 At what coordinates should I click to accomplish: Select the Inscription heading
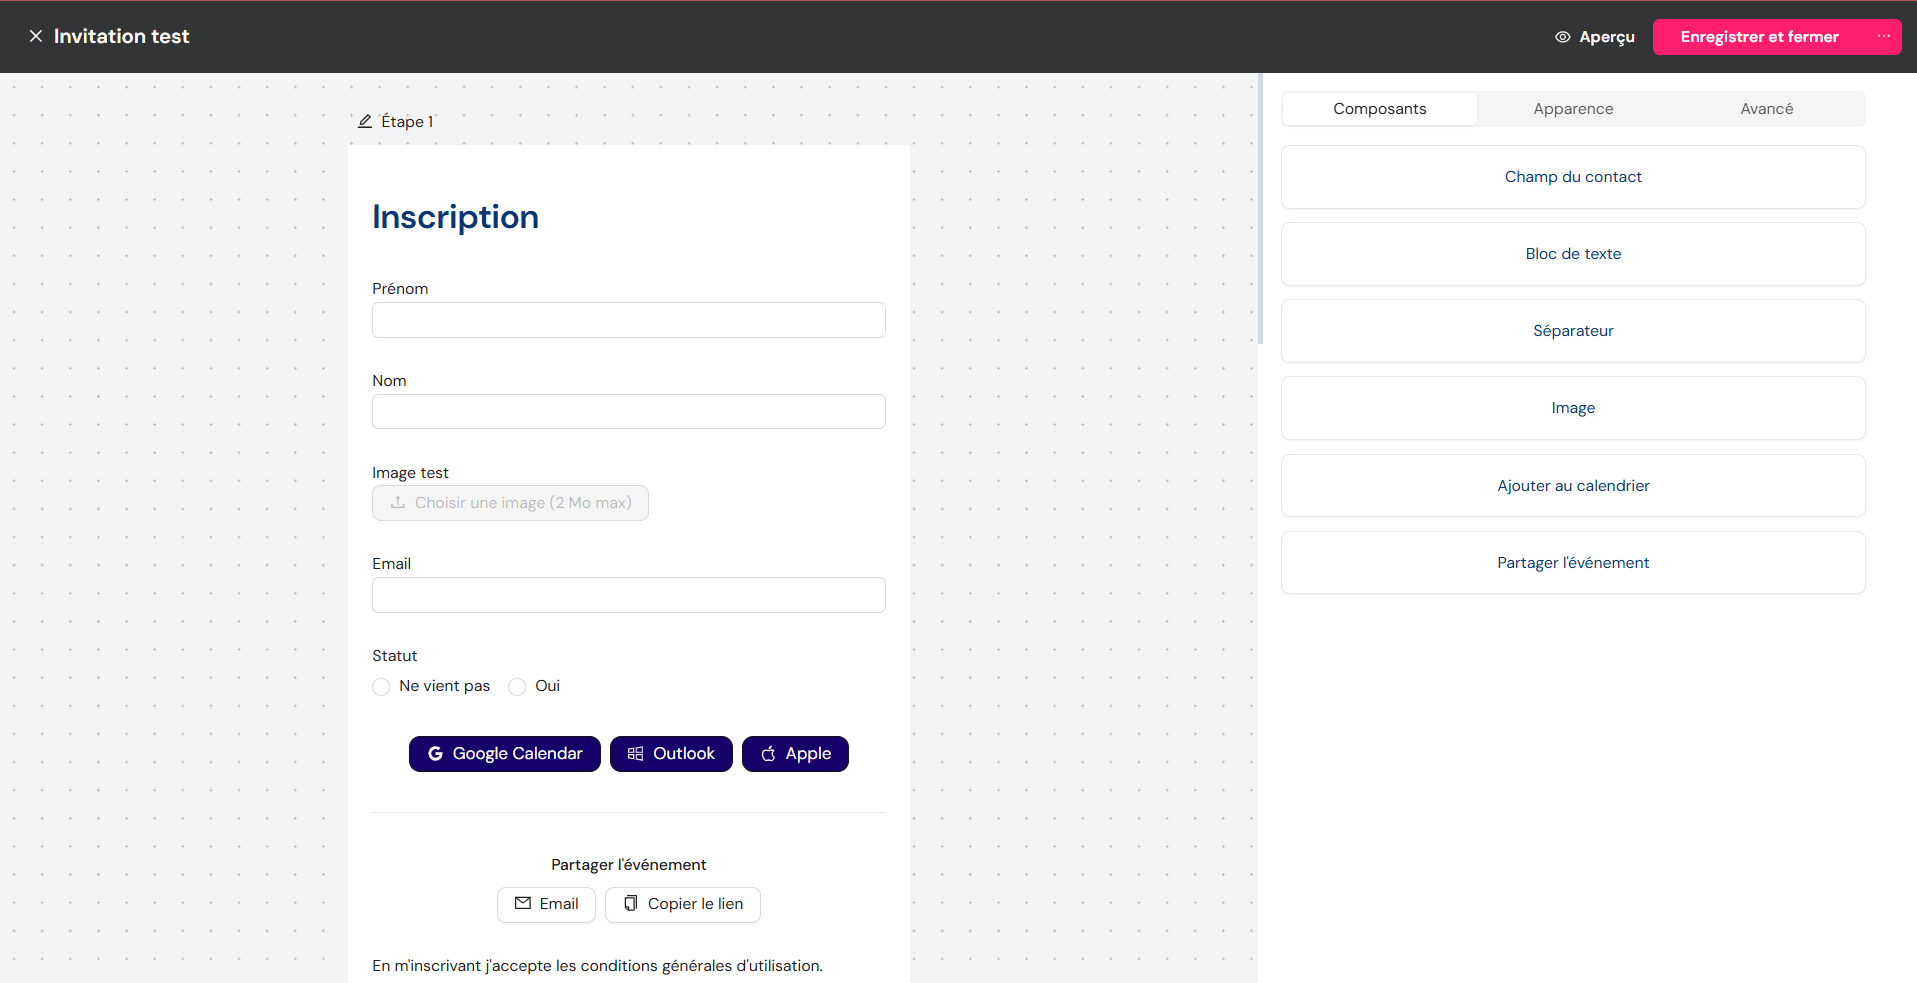(x=455, y=217)
